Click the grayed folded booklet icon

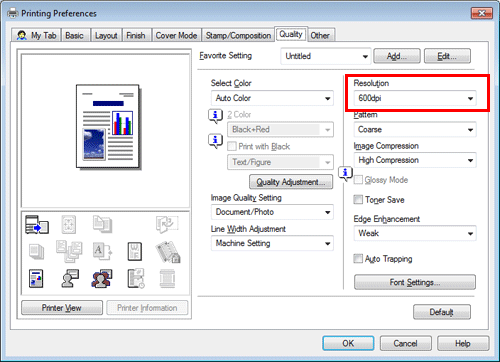point(167,224)
